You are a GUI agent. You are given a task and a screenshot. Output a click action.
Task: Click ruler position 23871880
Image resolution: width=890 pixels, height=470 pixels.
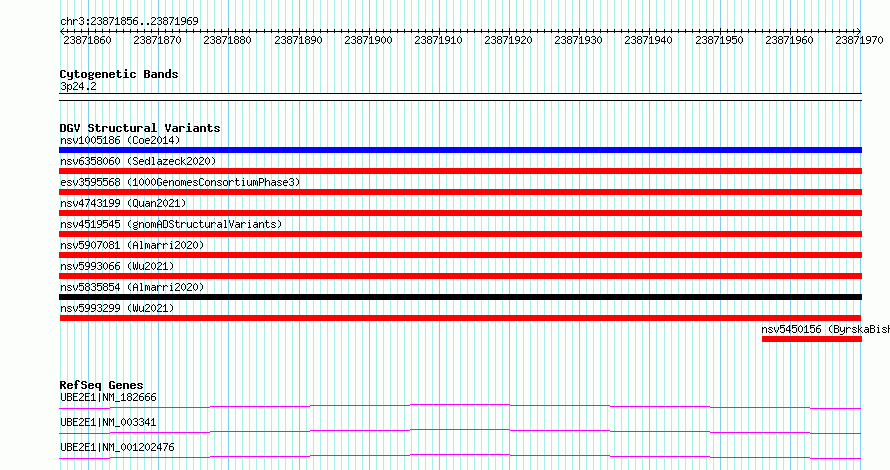227,40
